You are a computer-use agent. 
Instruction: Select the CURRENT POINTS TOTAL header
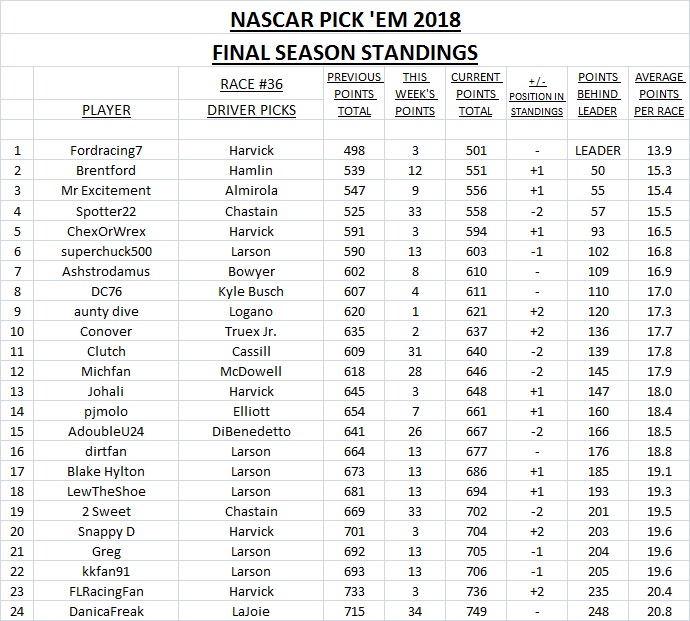point(475,94)
